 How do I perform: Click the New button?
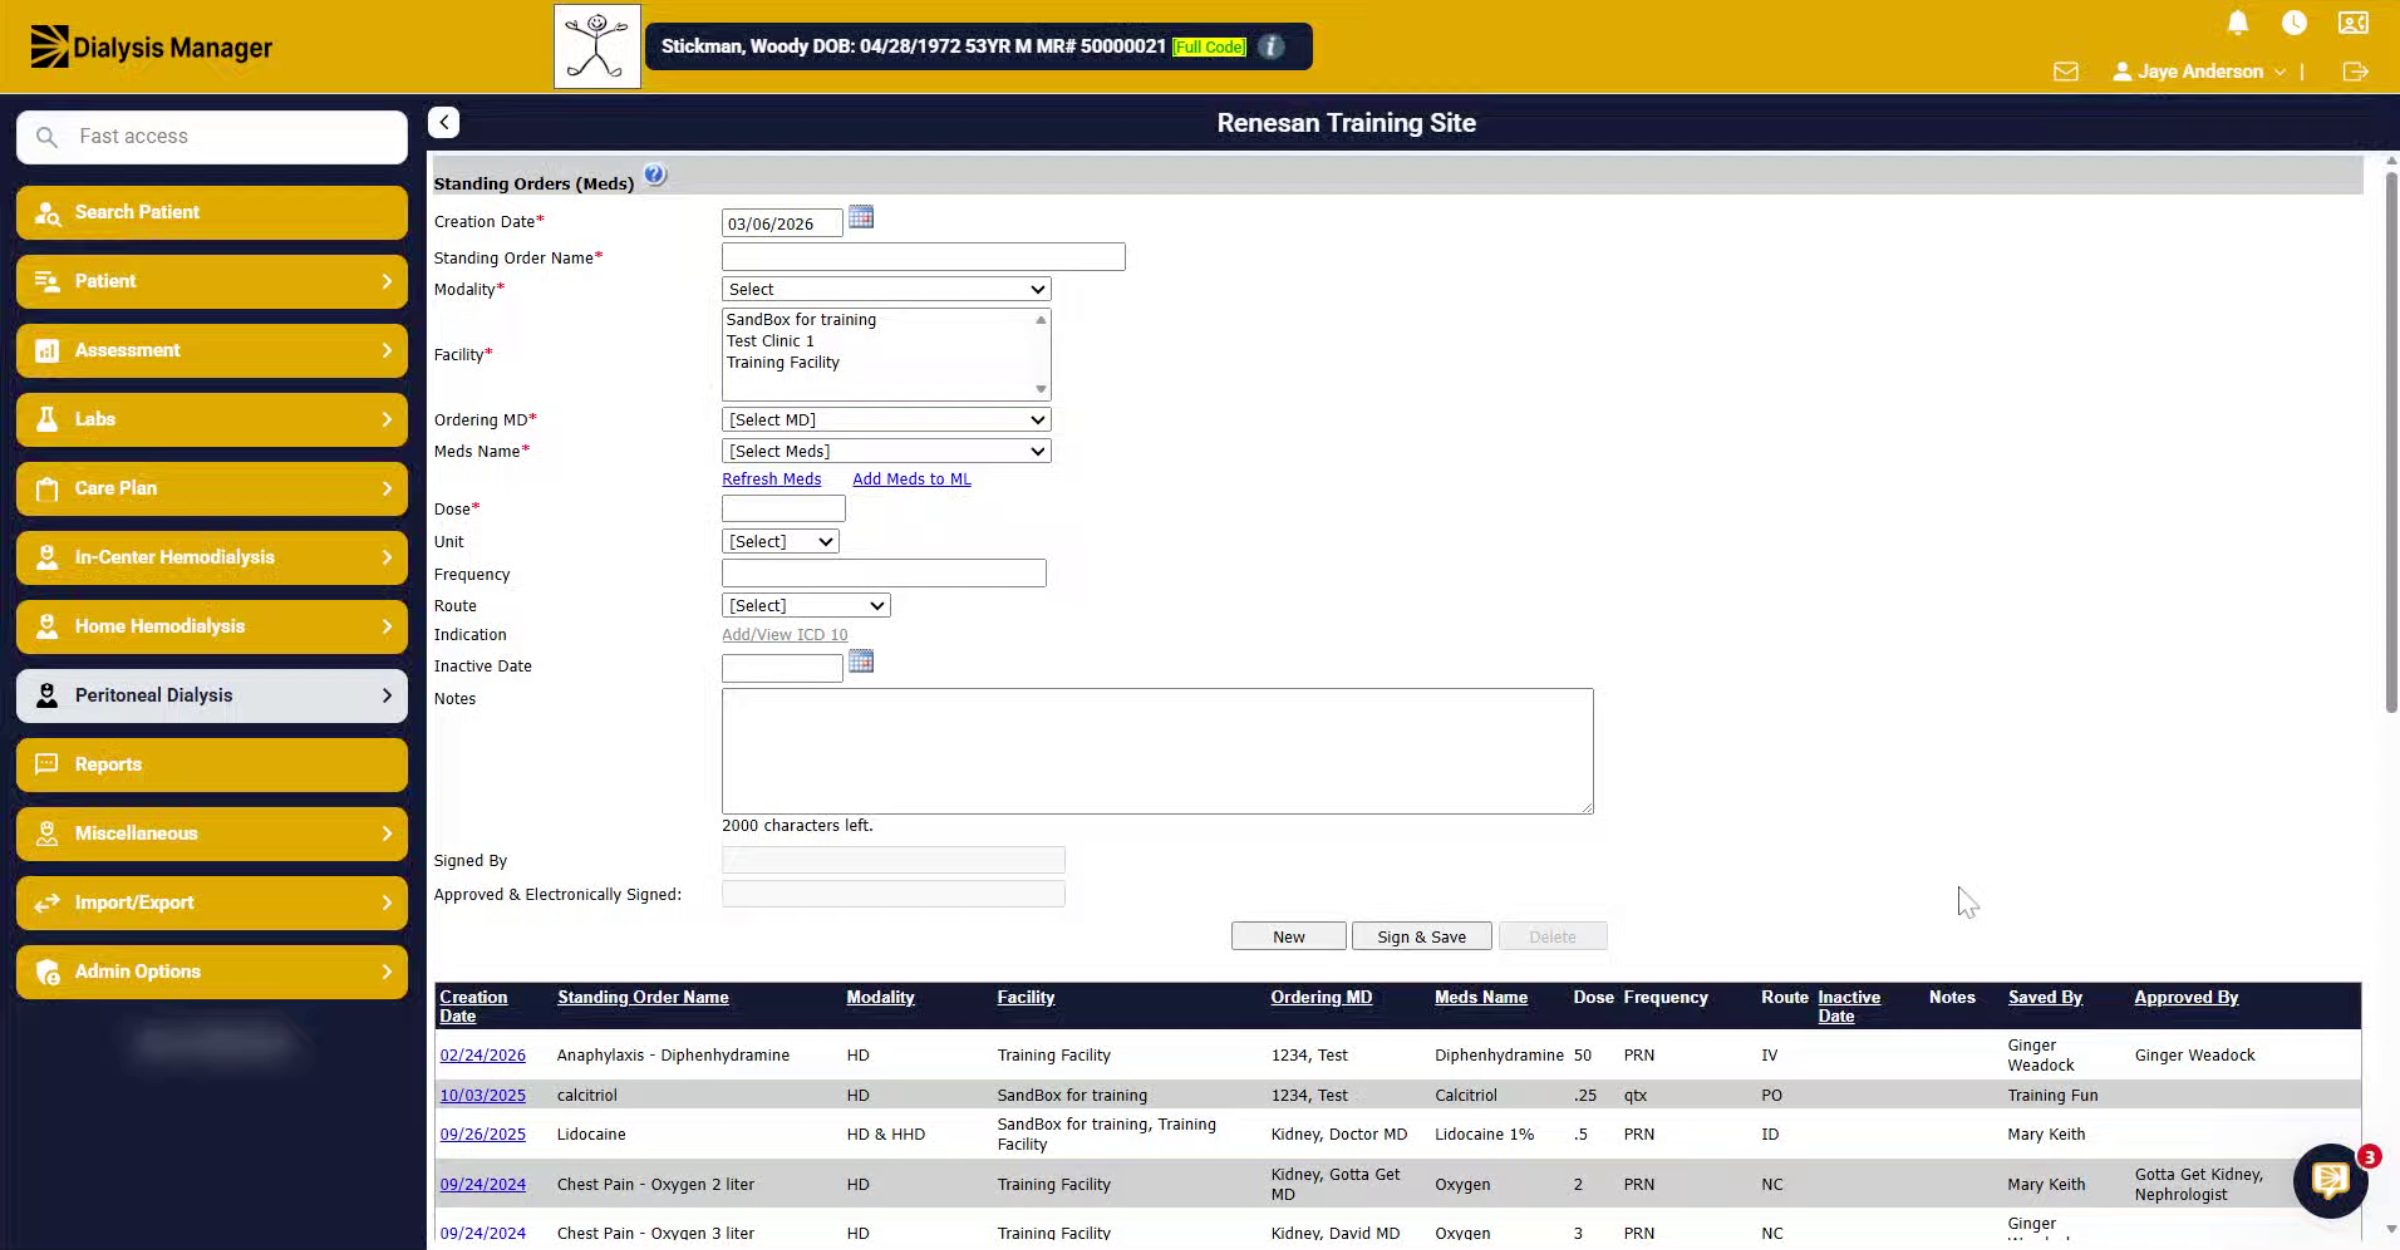coord(1288,936)
